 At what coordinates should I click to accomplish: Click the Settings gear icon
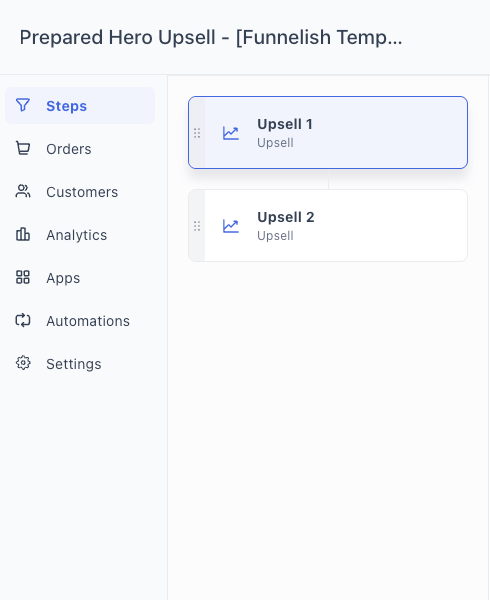click(x=23, y=363)
